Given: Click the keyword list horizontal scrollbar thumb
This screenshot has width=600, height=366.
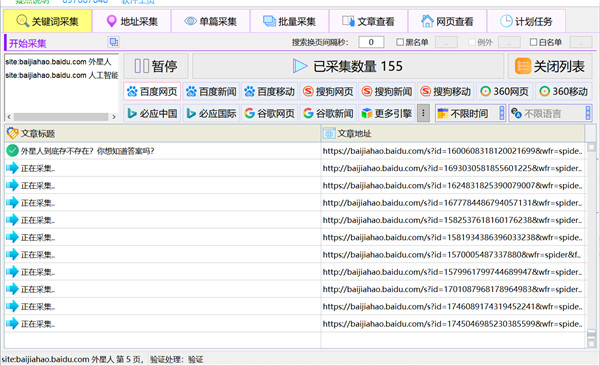Looking at the screenshot, I should click(x=61, y=117).
